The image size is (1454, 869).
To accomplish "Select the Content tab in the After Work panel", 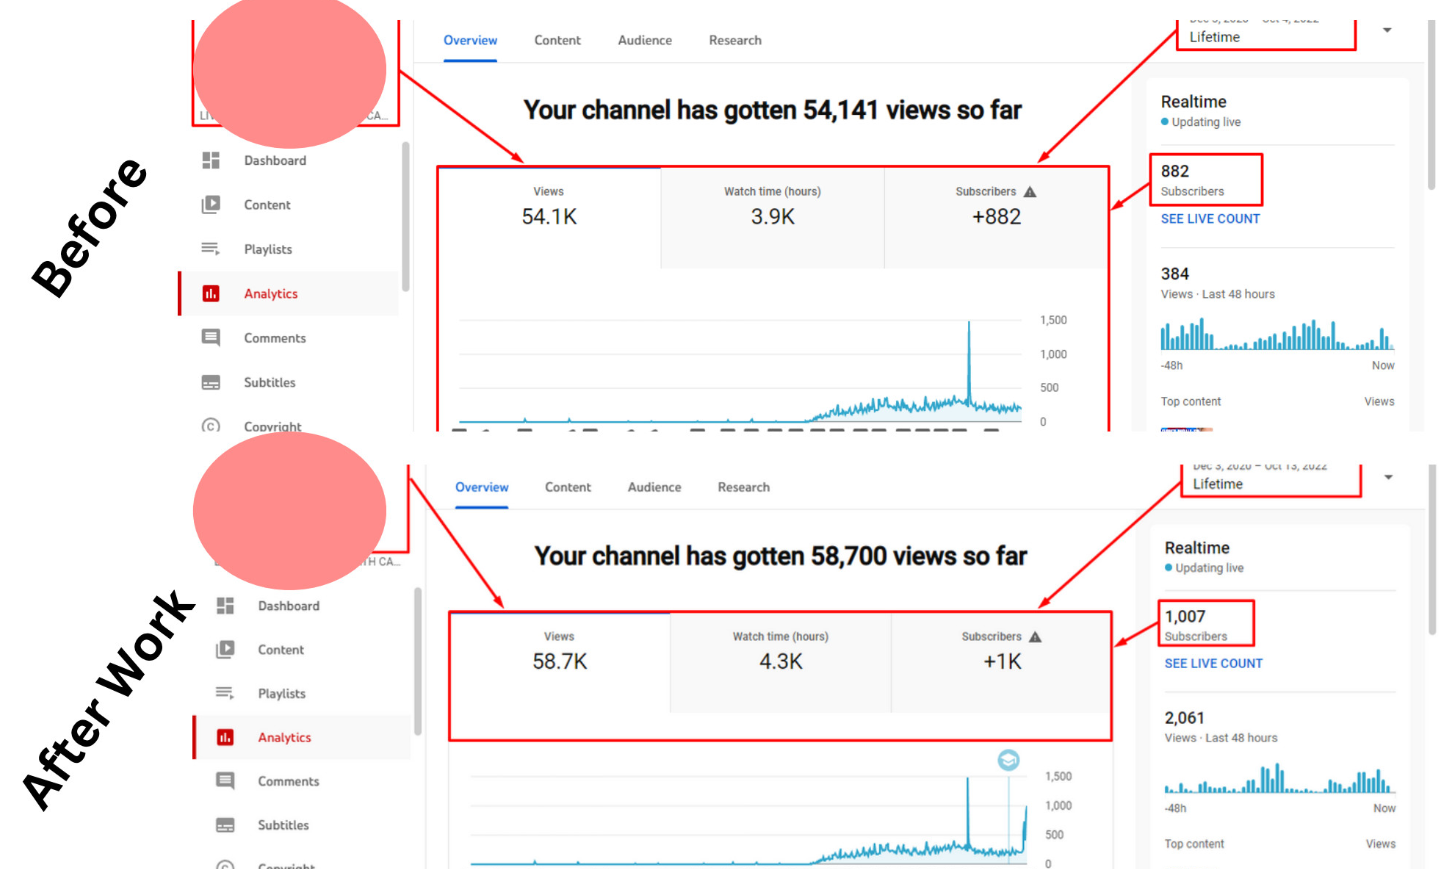I will coord(567,488).
